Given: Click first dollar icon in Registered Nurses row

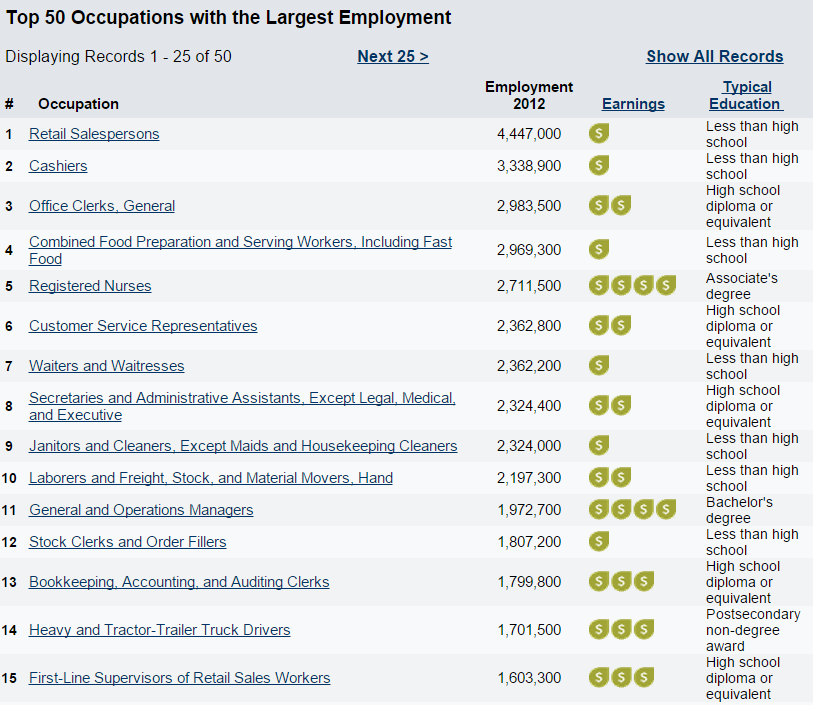Looking at the screenshot, I should pos(599,285).
